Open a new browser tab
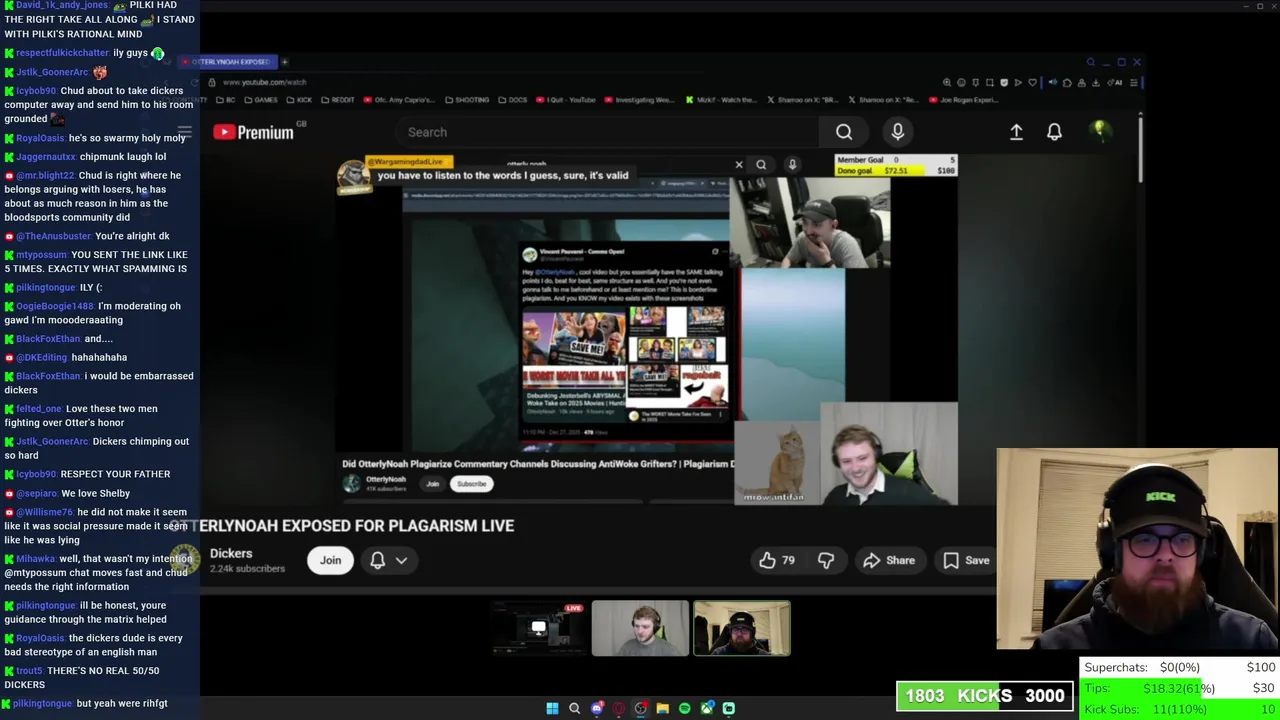The image size is (1280, 720). click(x=284, y=62)
